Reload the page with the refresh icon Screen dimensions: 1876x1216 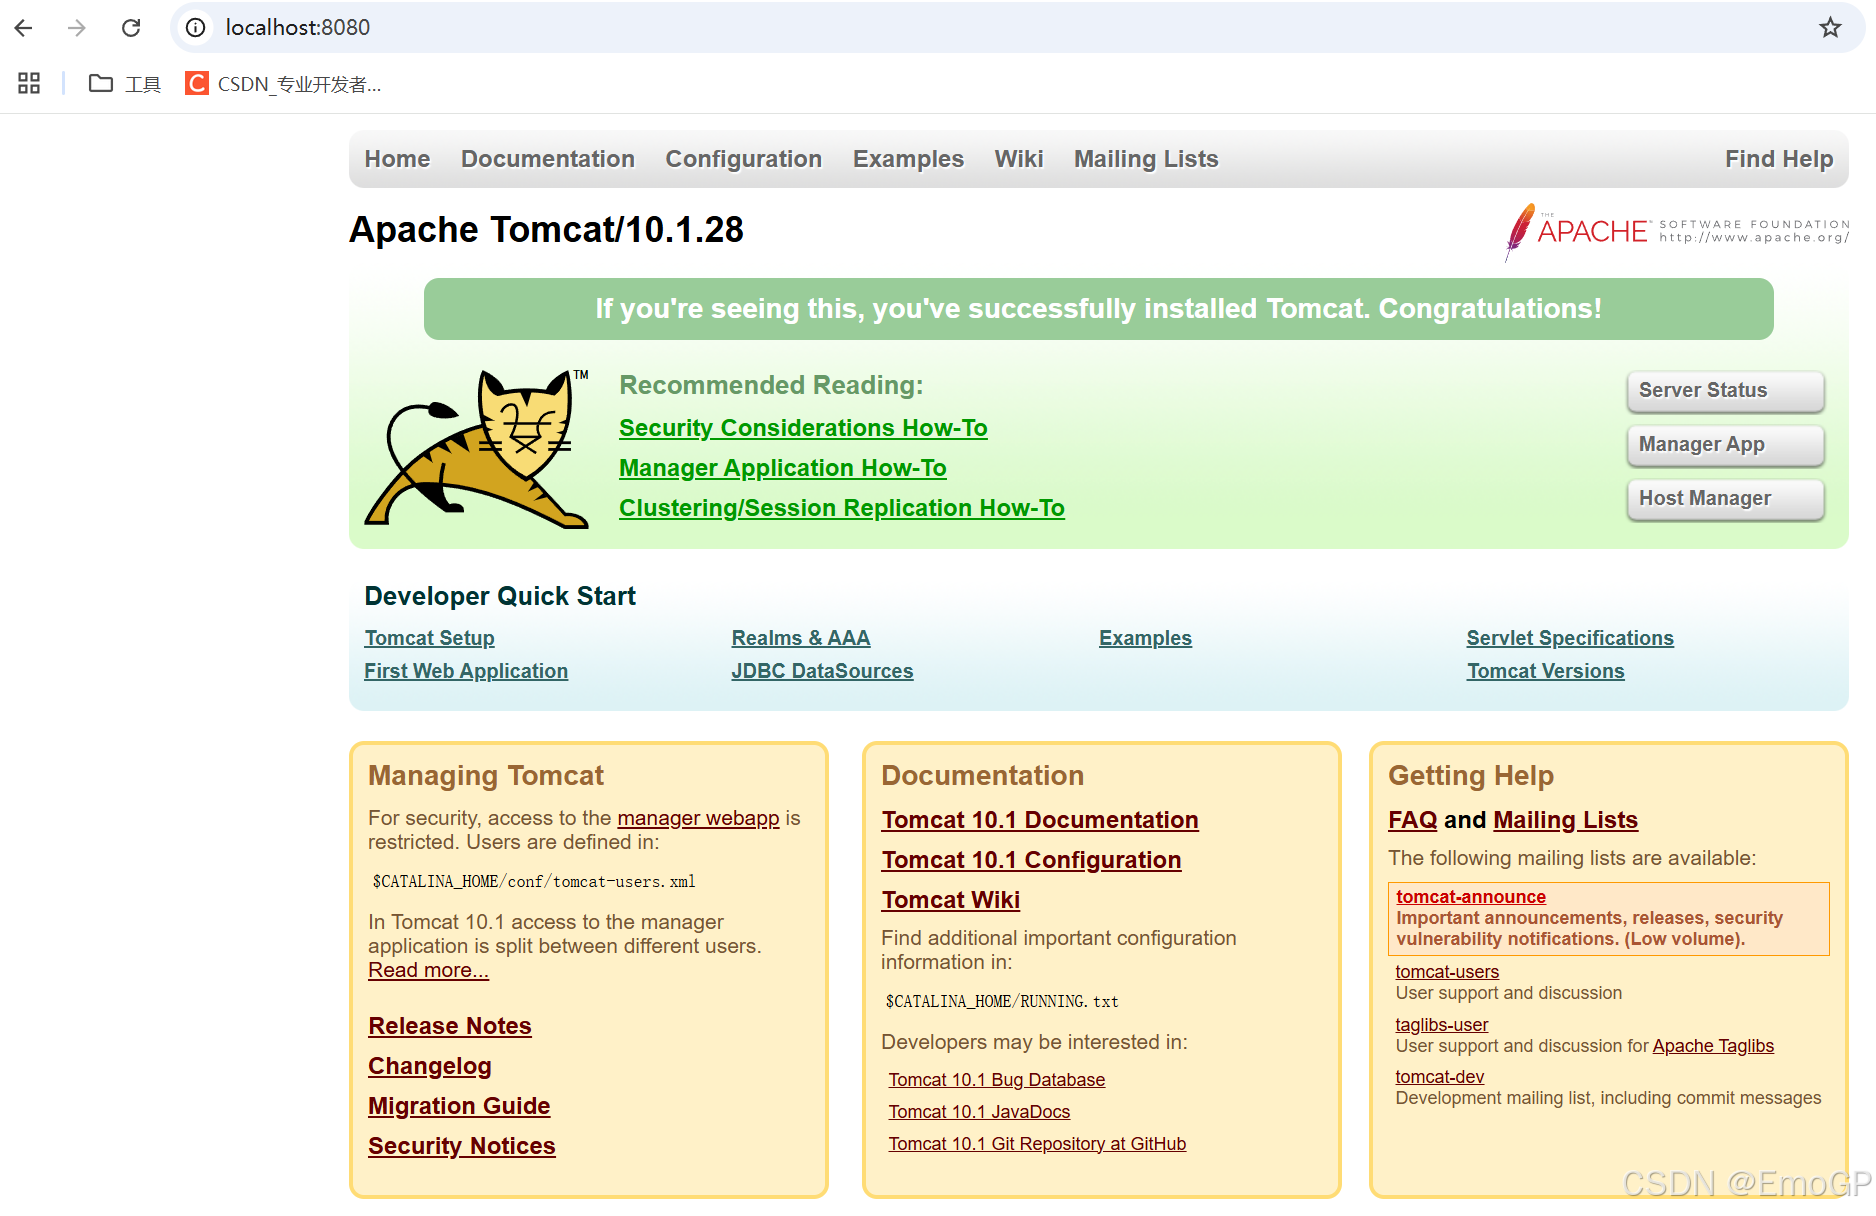coord(131,28)
